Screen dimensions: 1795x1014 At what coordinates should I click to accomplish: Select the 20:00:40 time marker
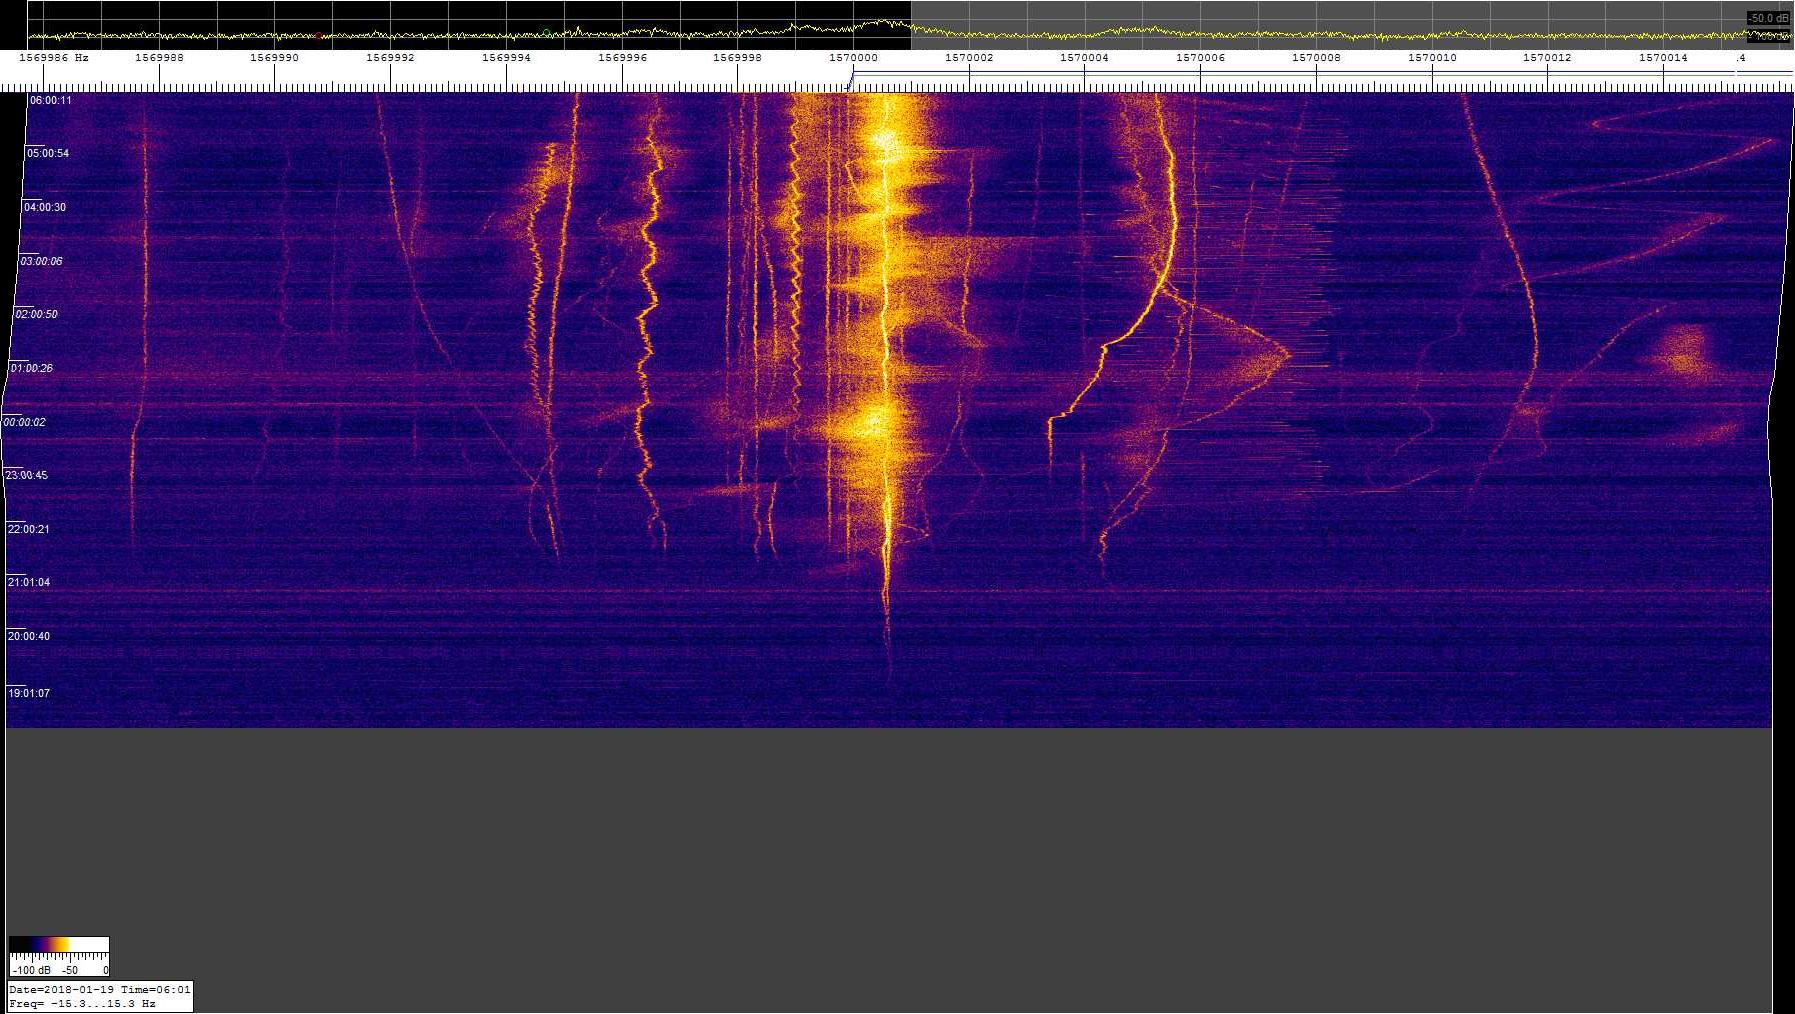click(29, 637)
